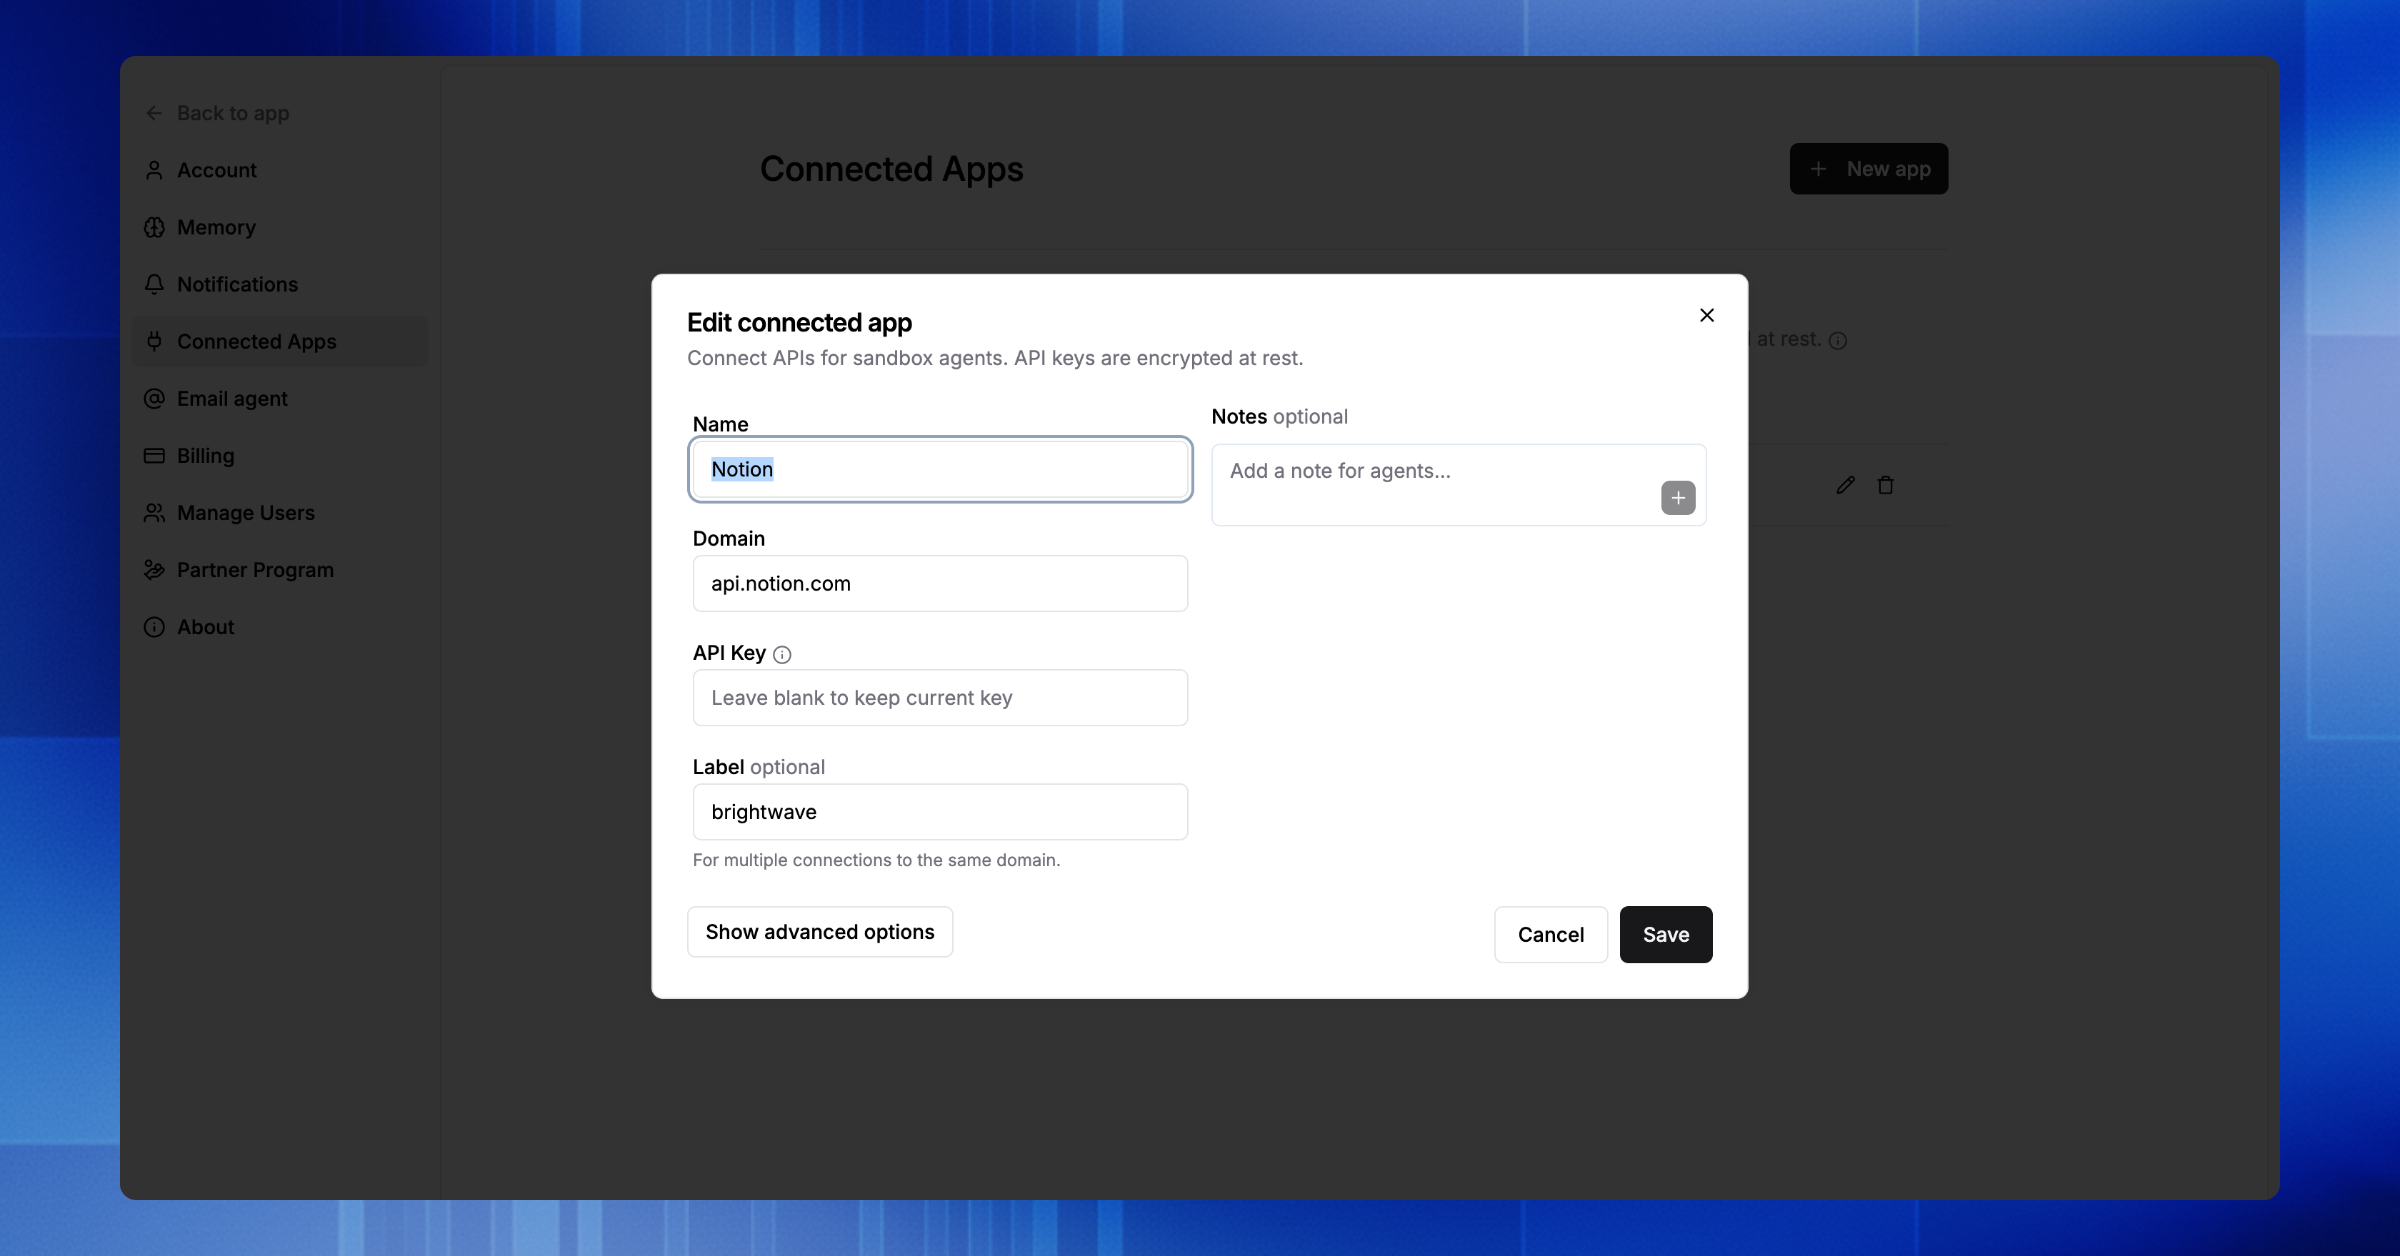Click the New app button
2400x1256 pixels.
click(x=1868, y=169)
